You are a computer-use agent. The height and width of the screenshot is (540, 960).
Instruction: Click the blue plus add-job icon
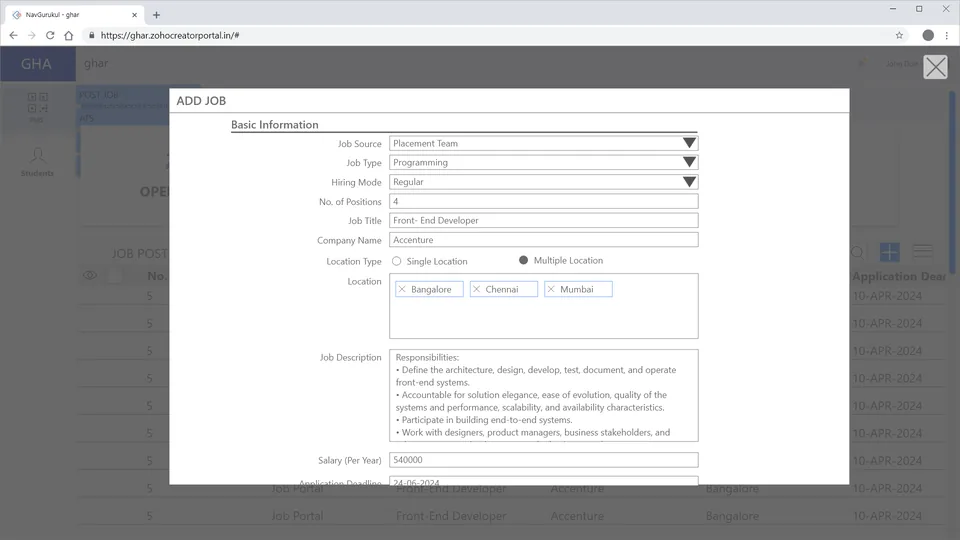(890, 252)
